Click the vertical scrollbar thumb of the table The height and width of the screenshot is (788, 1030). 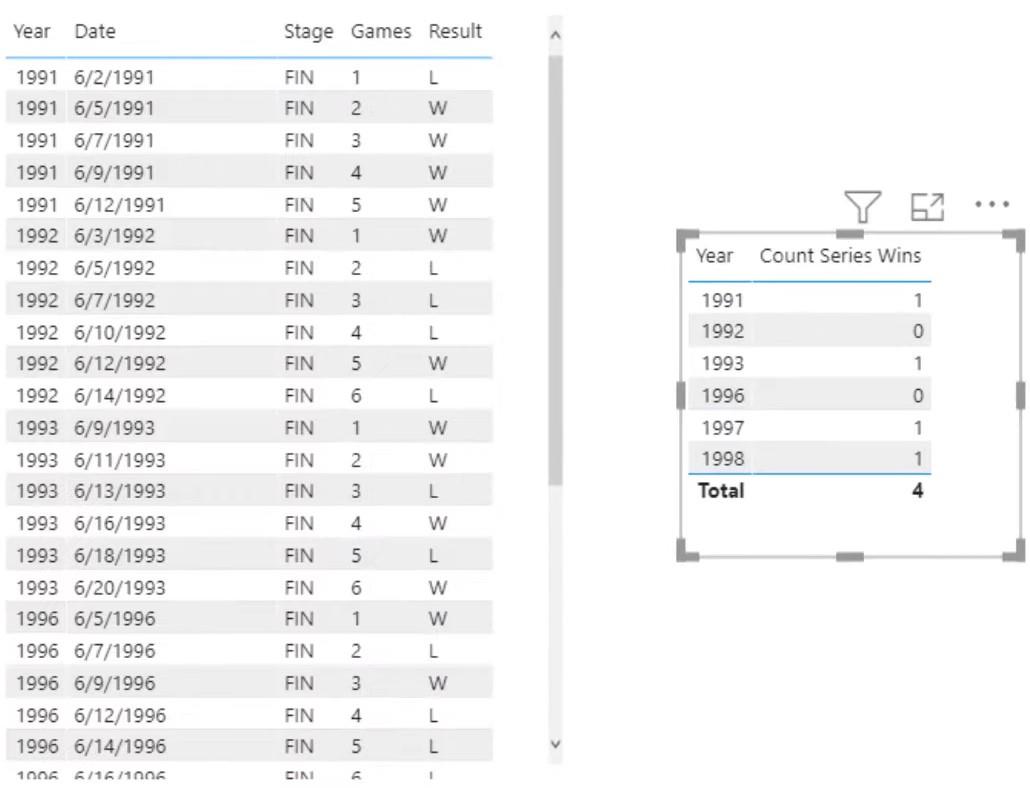(555, 271)
